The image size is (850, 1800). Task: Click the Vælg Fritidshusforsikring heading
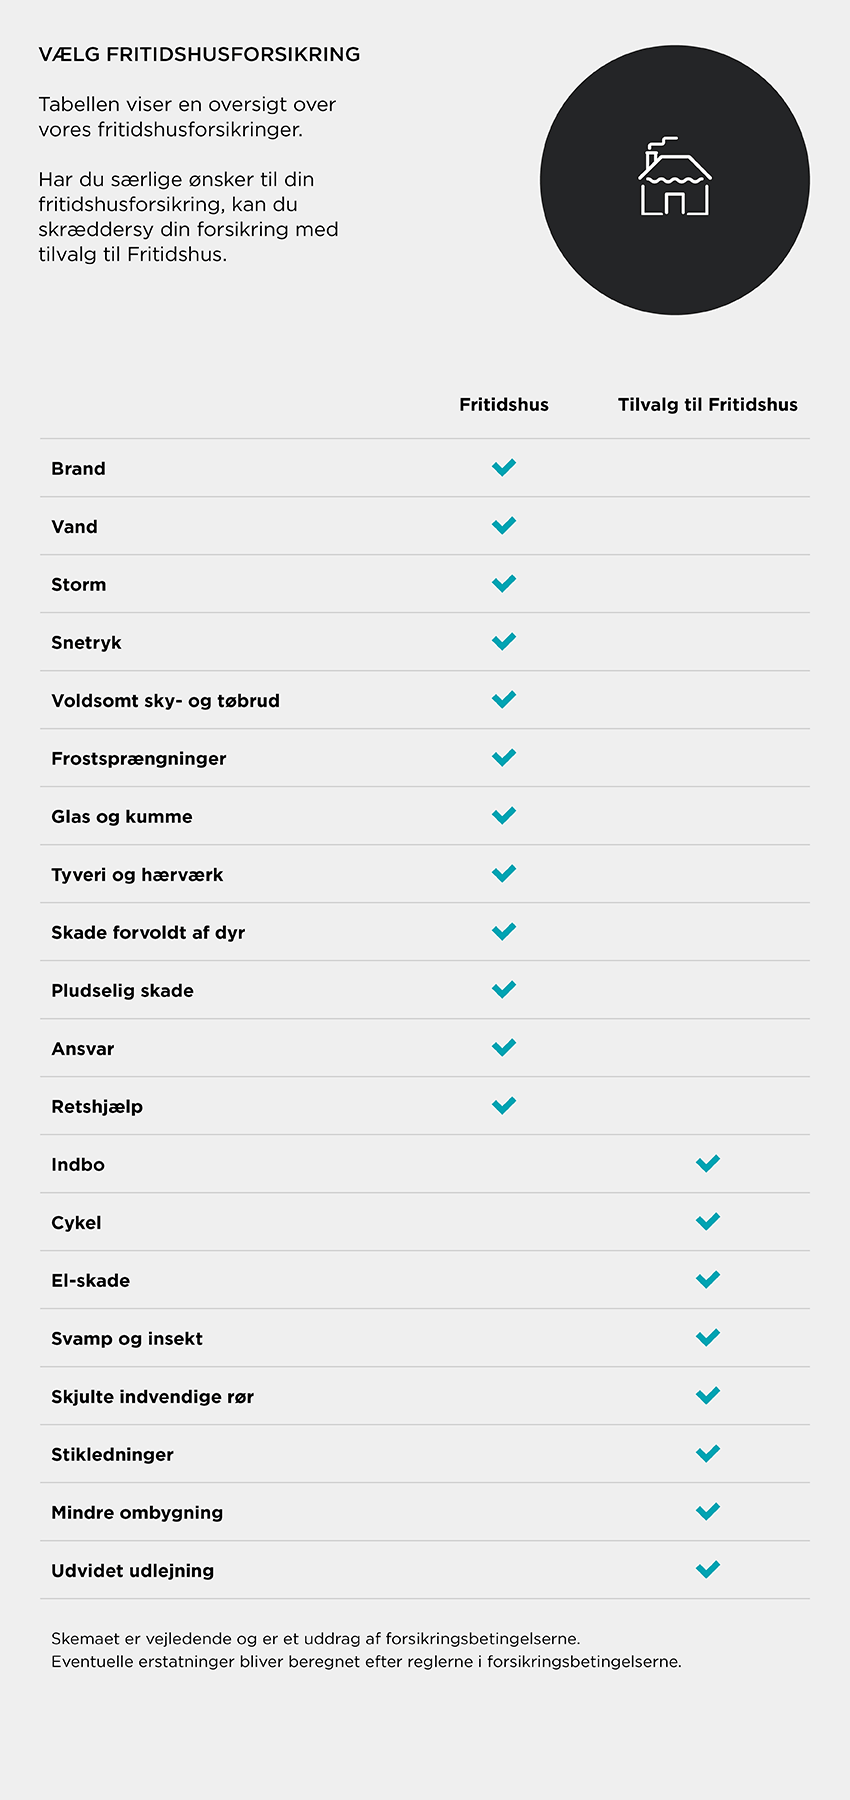pyautogui.click(x=199, y=55)
